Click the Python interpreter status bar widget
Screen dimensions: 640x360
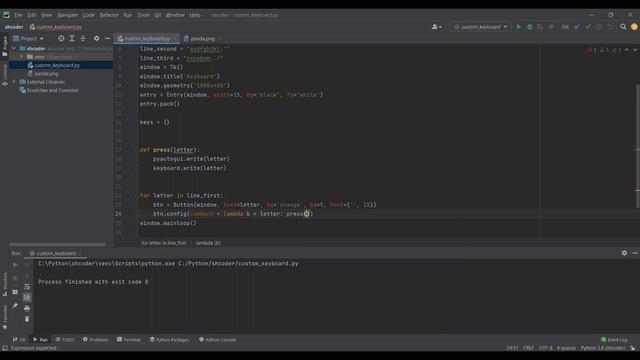tap(603, 348)
